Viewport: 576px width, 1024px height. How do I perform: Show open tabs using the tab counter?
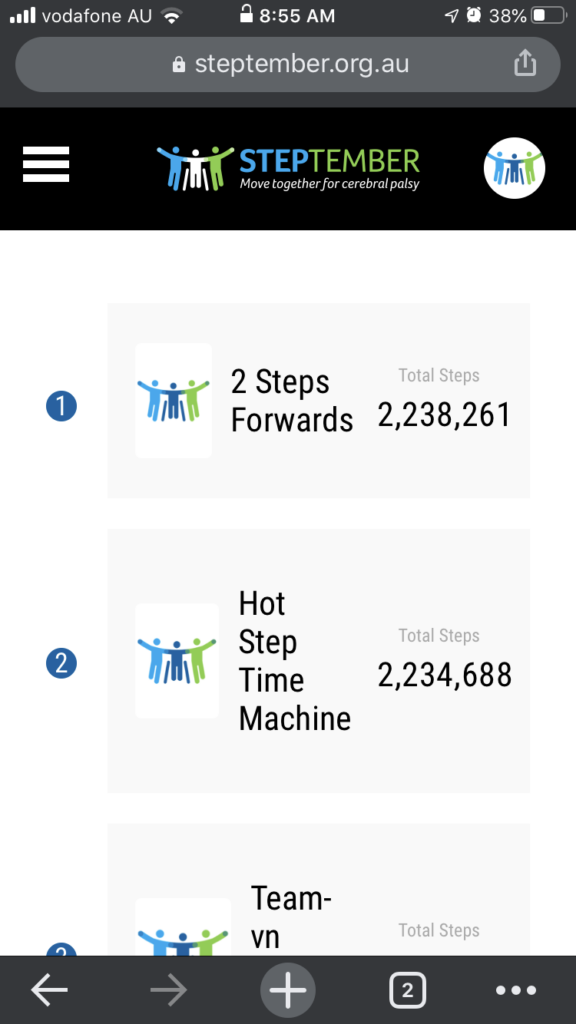[x=408, y=991]
